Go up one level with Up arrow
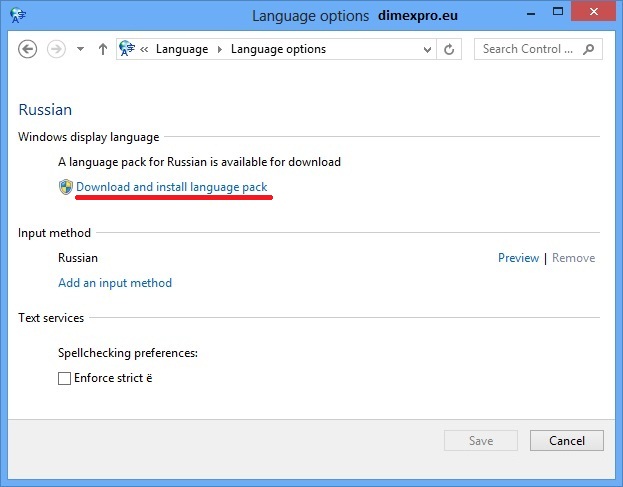The width and height of the screenshot is (623, 487). (103, 49)
